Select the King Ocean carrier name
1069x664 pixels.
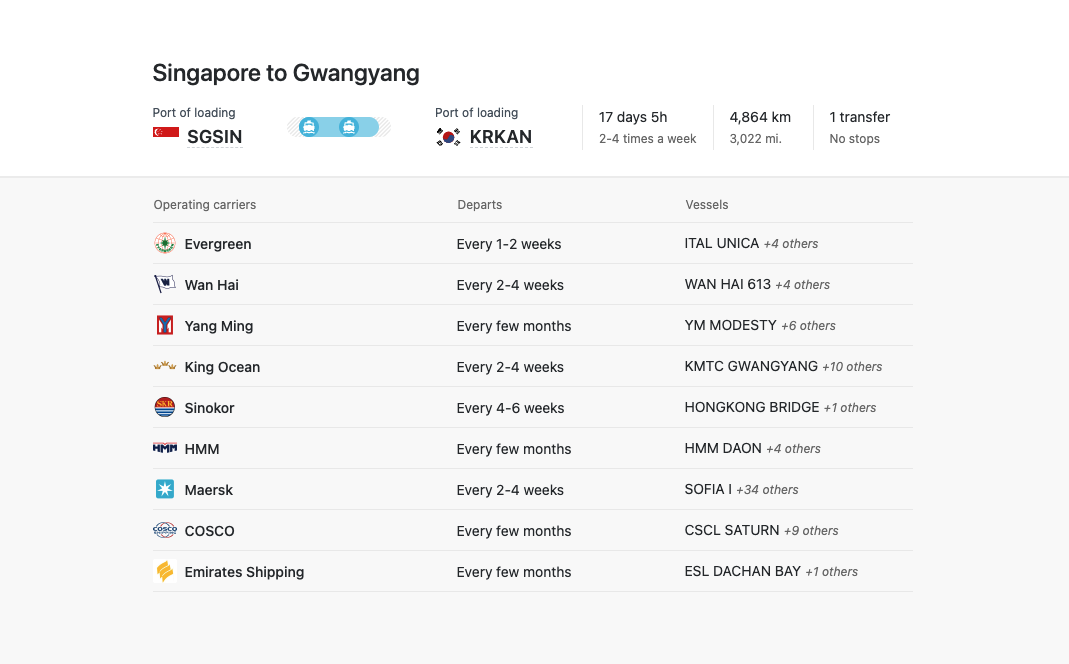pos(222,367)
